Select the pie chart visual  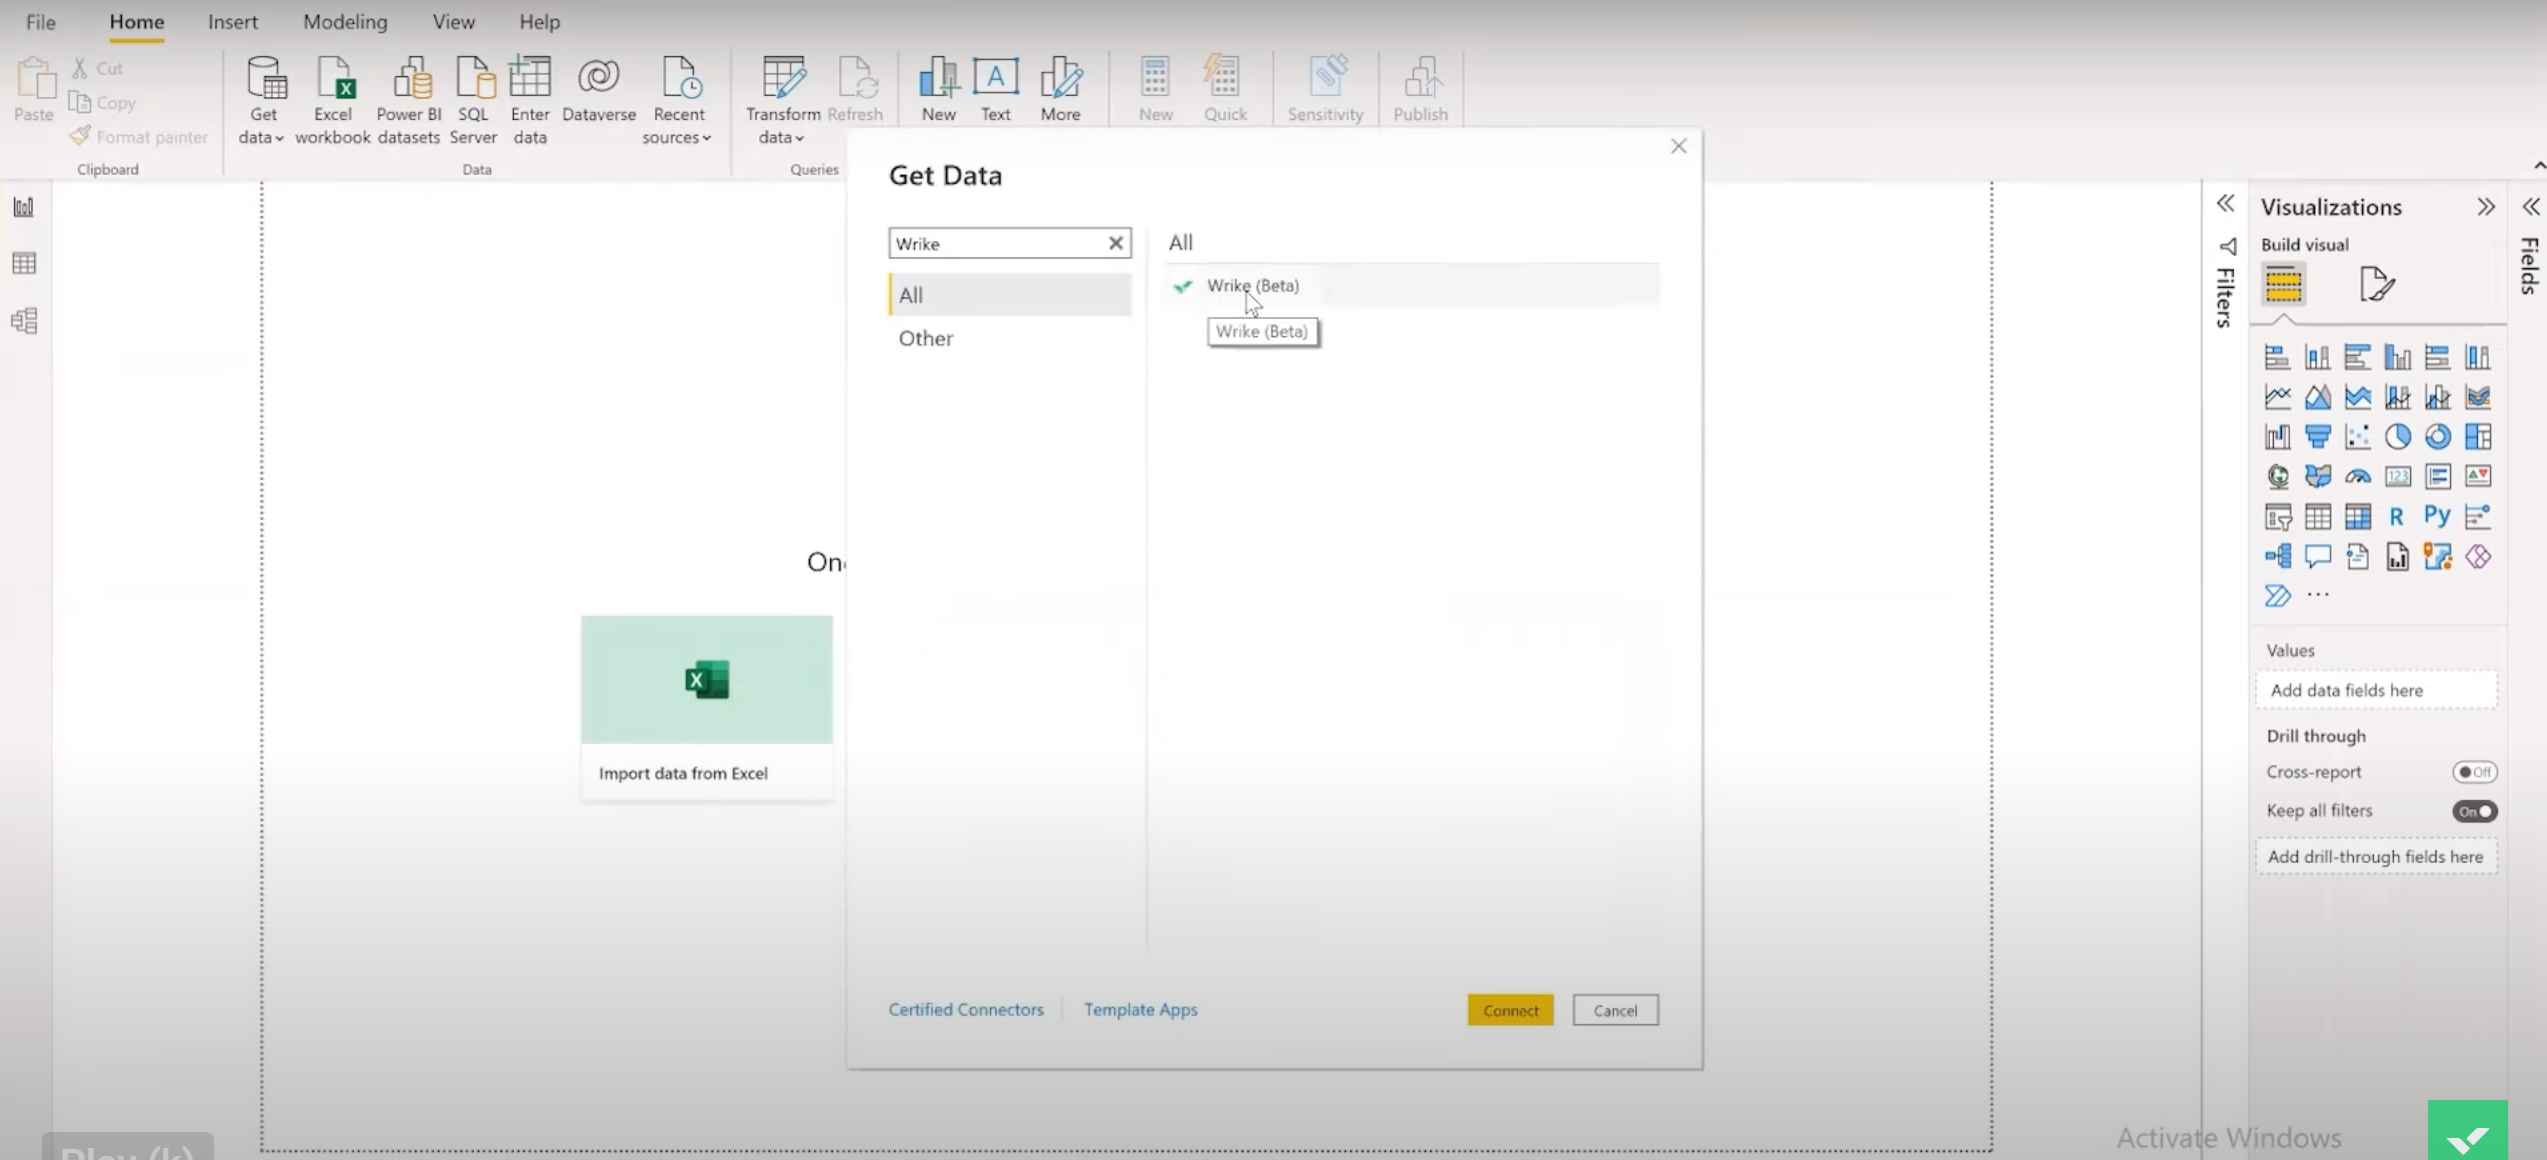2397,437
